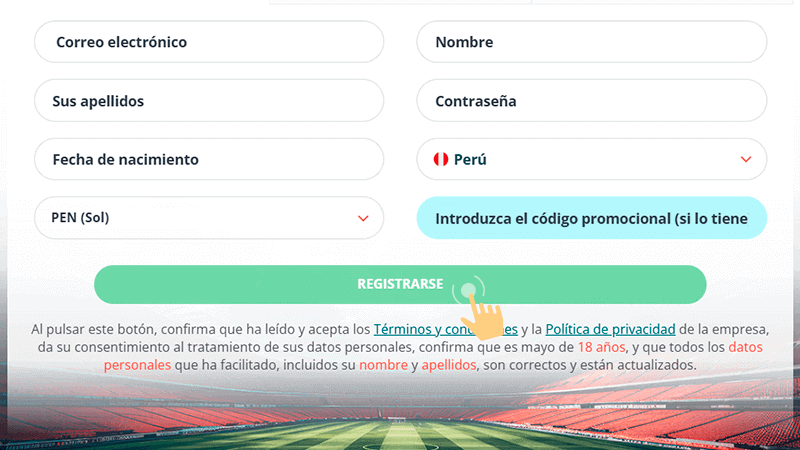Image resolution: width=800 pixels, height=450 pixels.
Task: Click the highlighted word "nombre" in disclaimer
Action: click(x=382, y=365)
